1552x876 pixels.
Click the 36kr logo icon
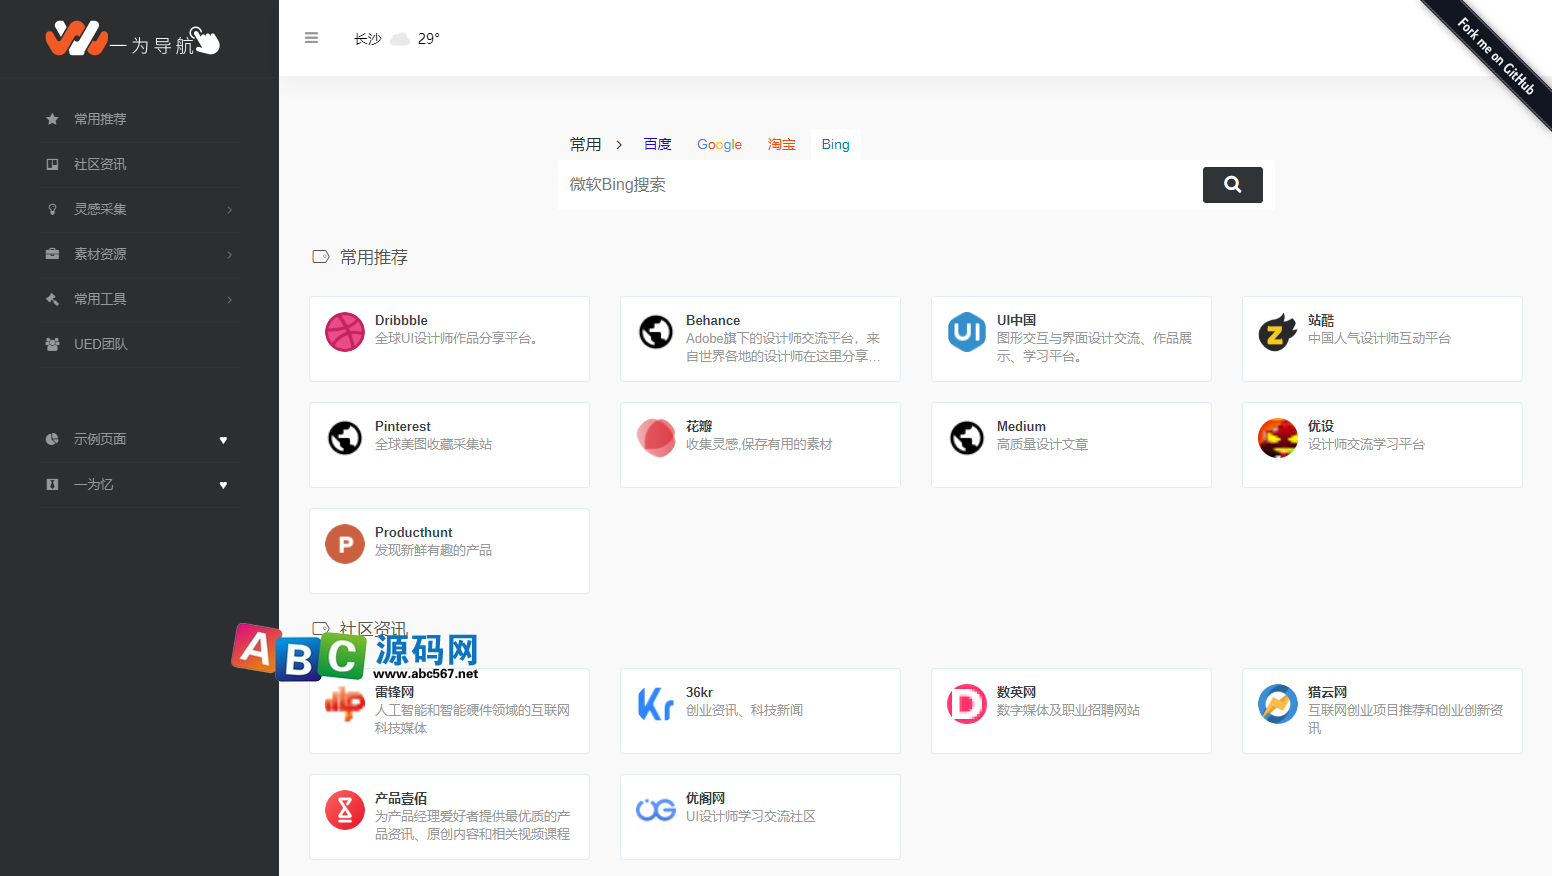655,704
